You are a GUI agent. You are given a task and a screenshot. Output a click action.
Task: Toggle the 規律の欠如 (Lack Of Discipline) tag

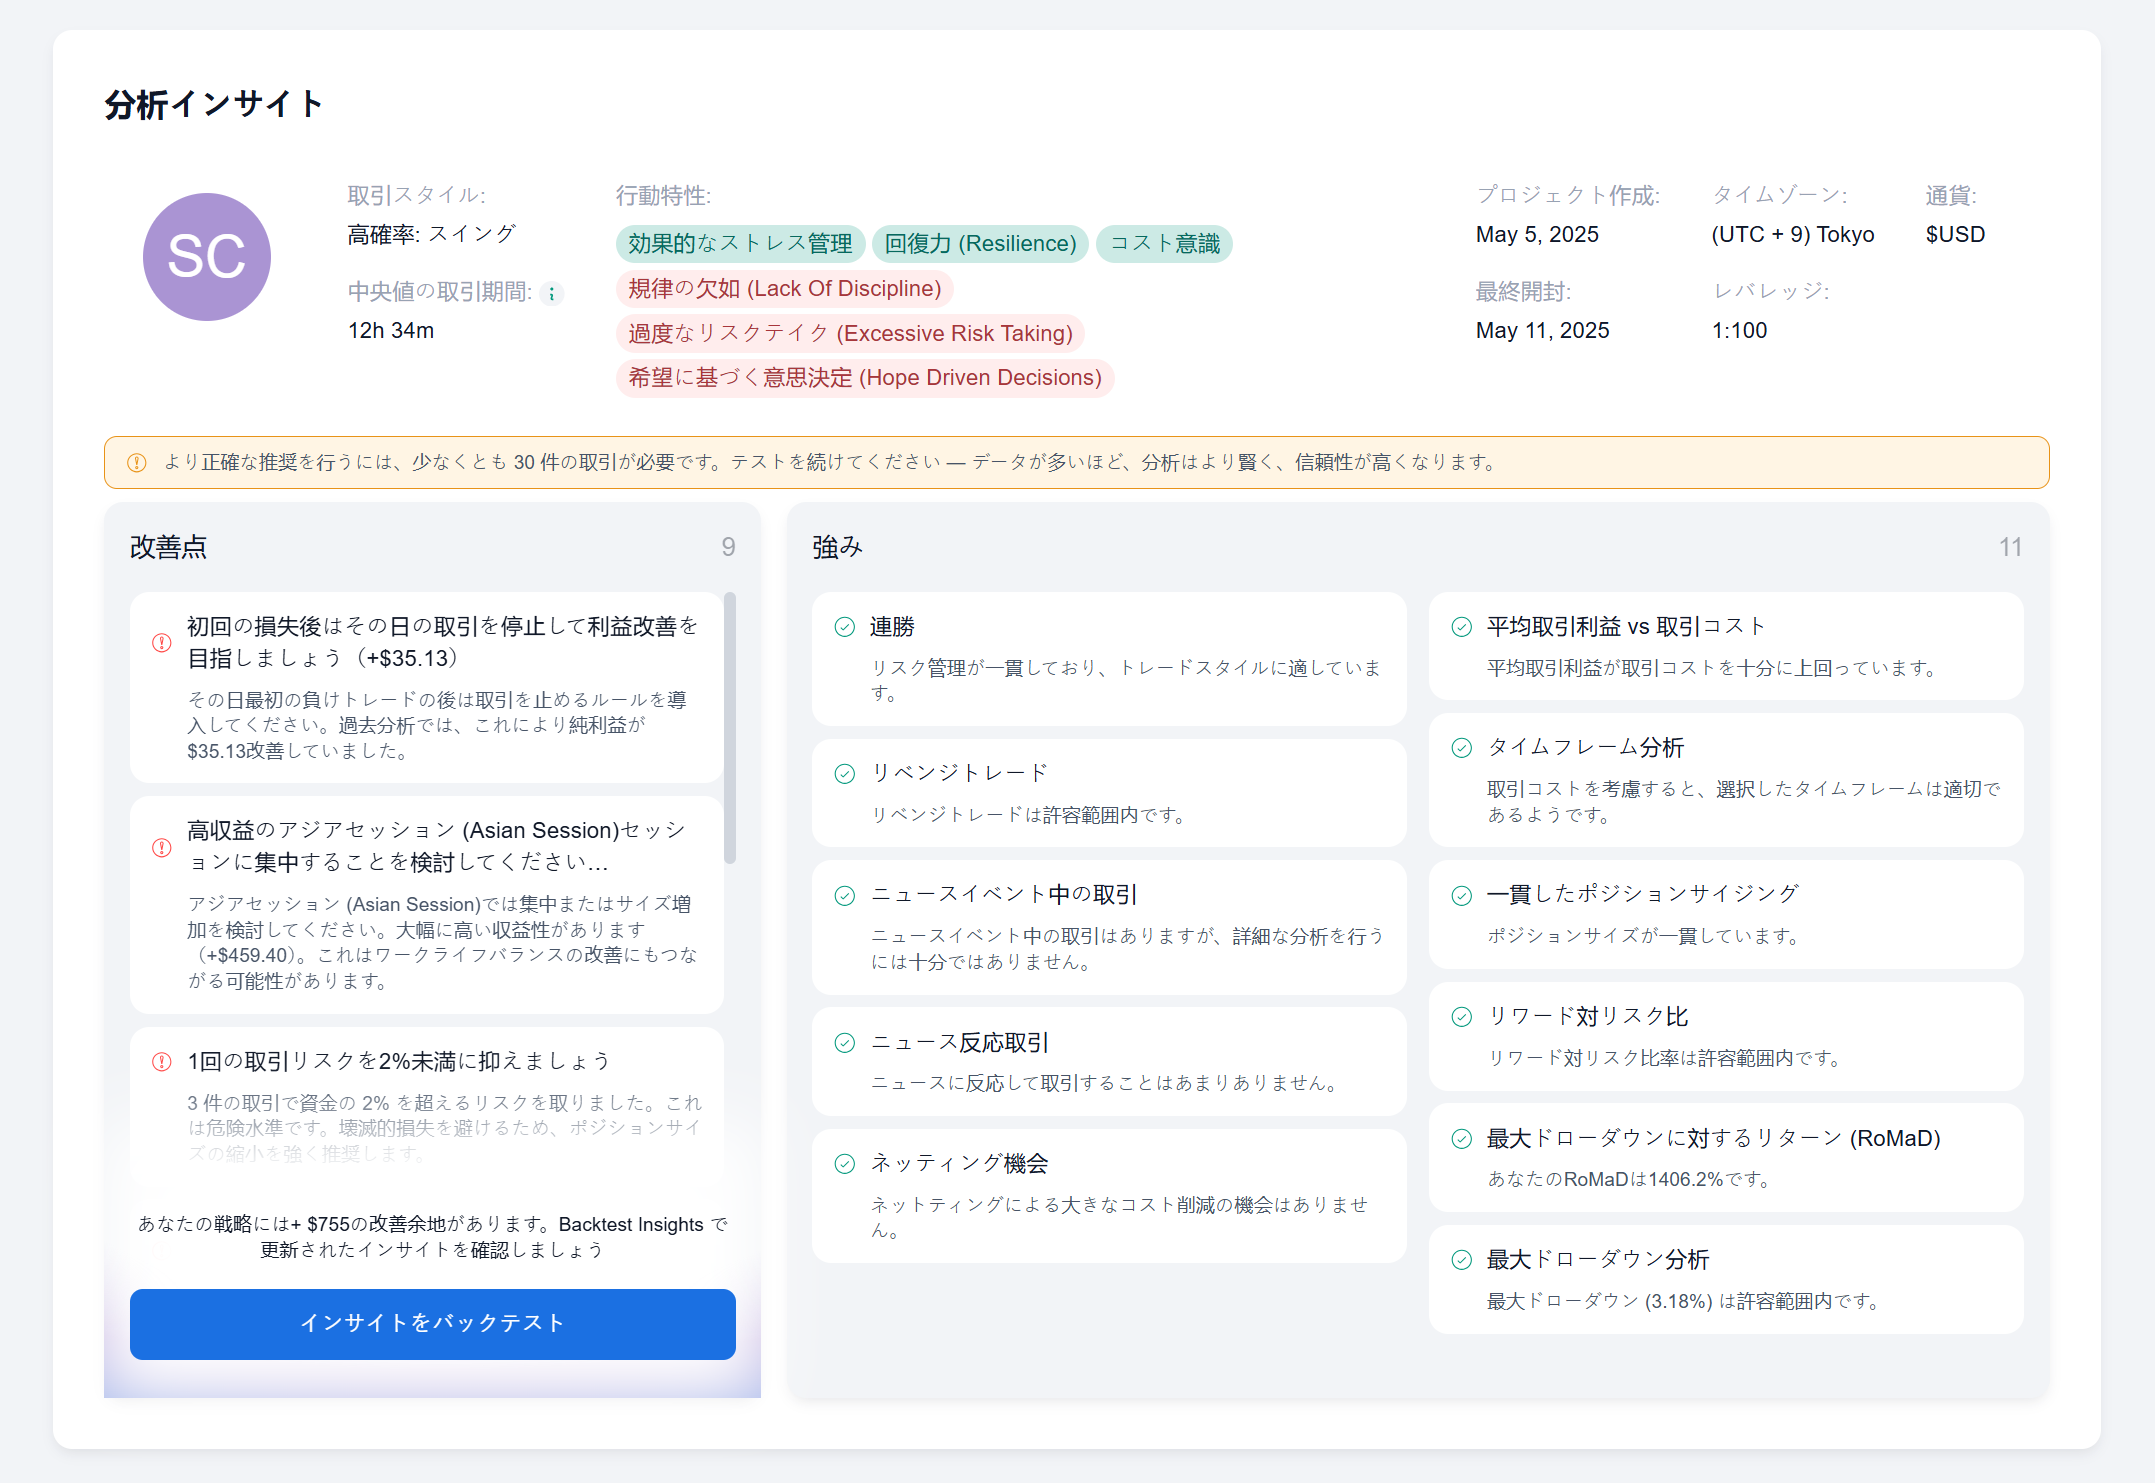[784, 288]
